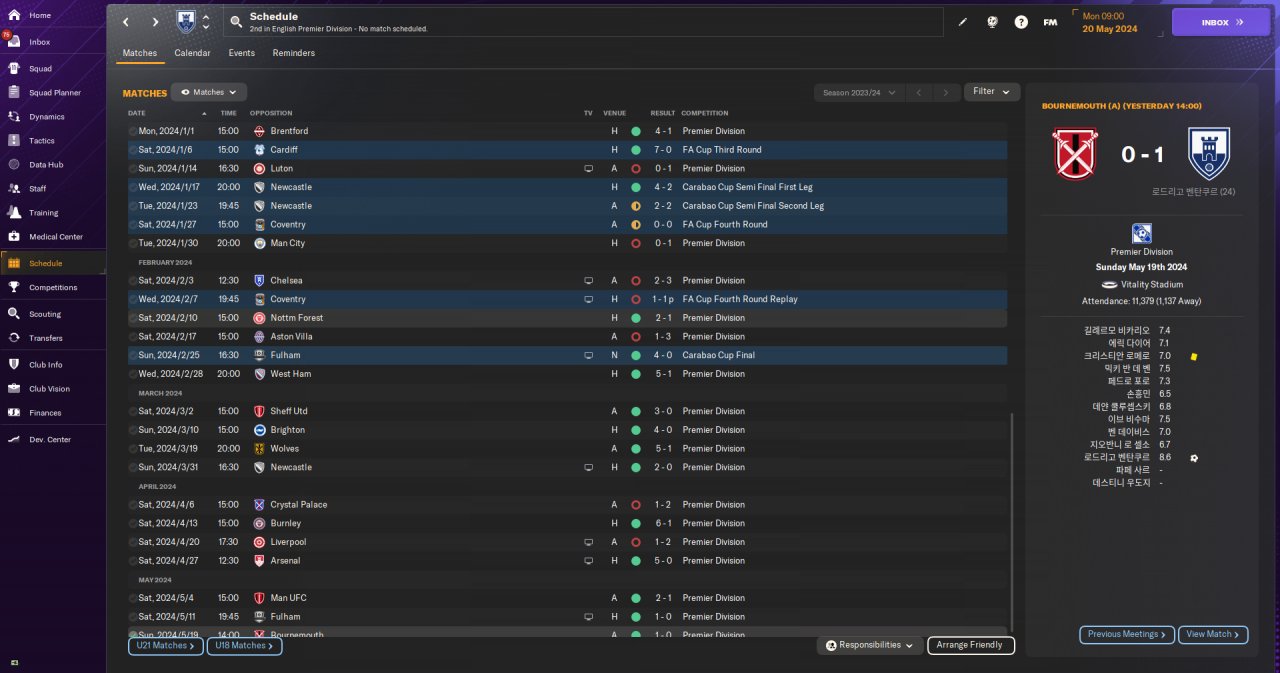Image resolution: width=1280 pixels, height=673 pixels.
Task: Open Club Vision sidebar icon
Action: 14,389
